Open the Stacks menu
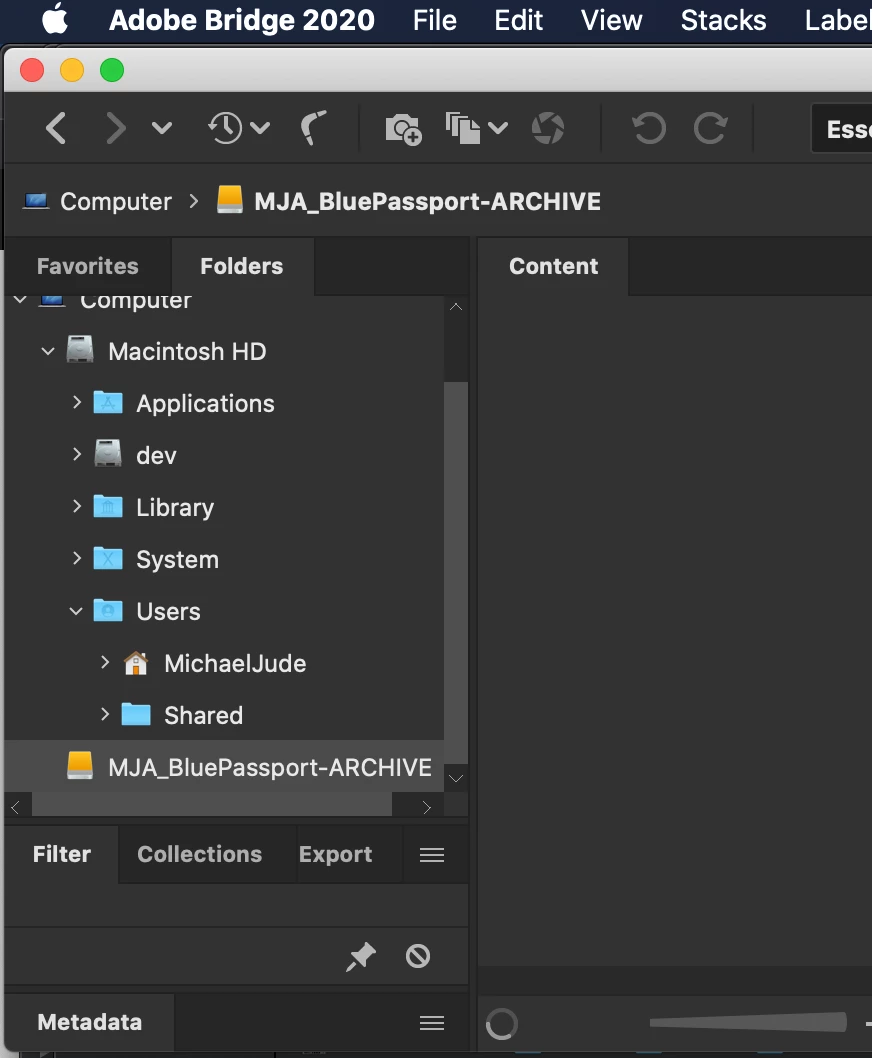 (724, 20)
